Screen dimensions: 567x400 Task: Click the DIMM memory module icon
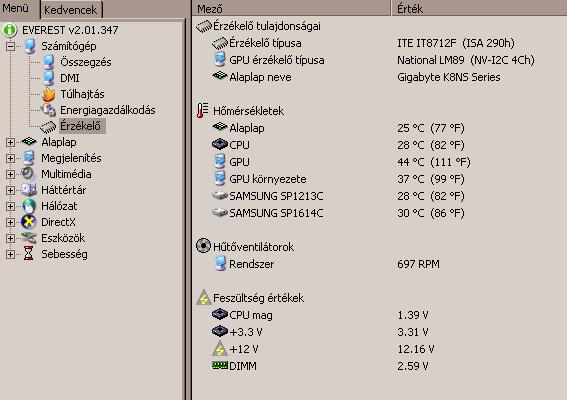pyautogui.click(x=219, y=365)
